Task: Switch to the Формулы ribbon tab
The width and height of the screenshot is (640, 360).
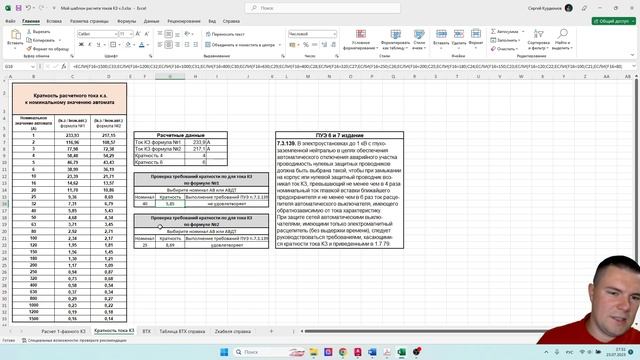Action: pos(127,21)
